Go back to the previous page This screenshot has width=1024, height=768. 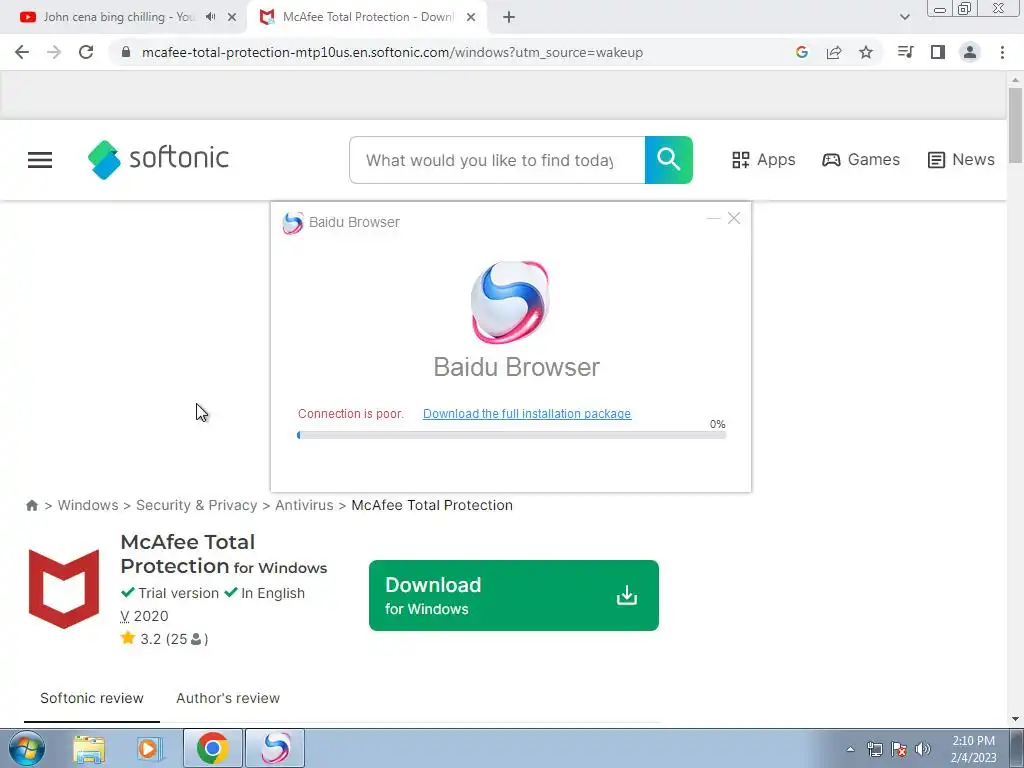click(x=22, y=52)
